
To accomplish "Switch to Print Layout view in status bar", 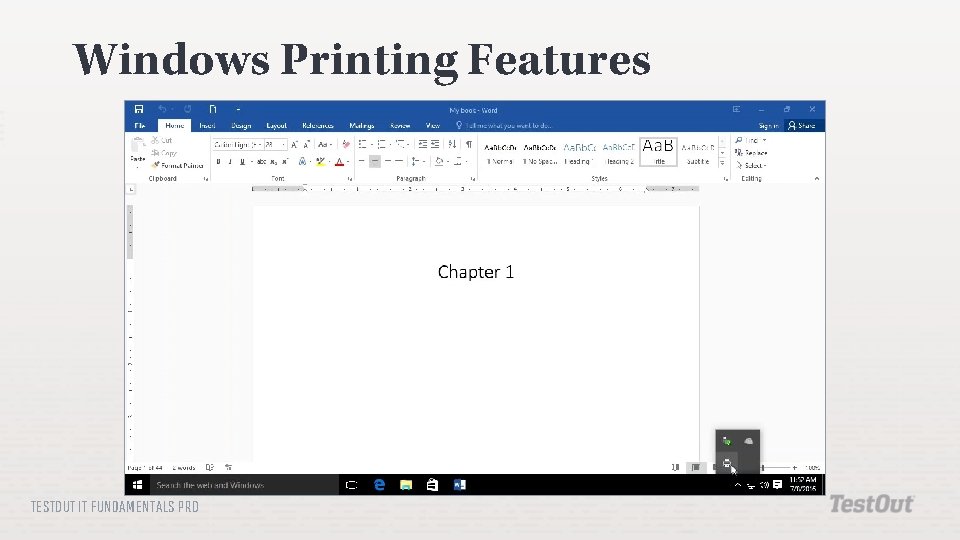I will click(696, 467).
